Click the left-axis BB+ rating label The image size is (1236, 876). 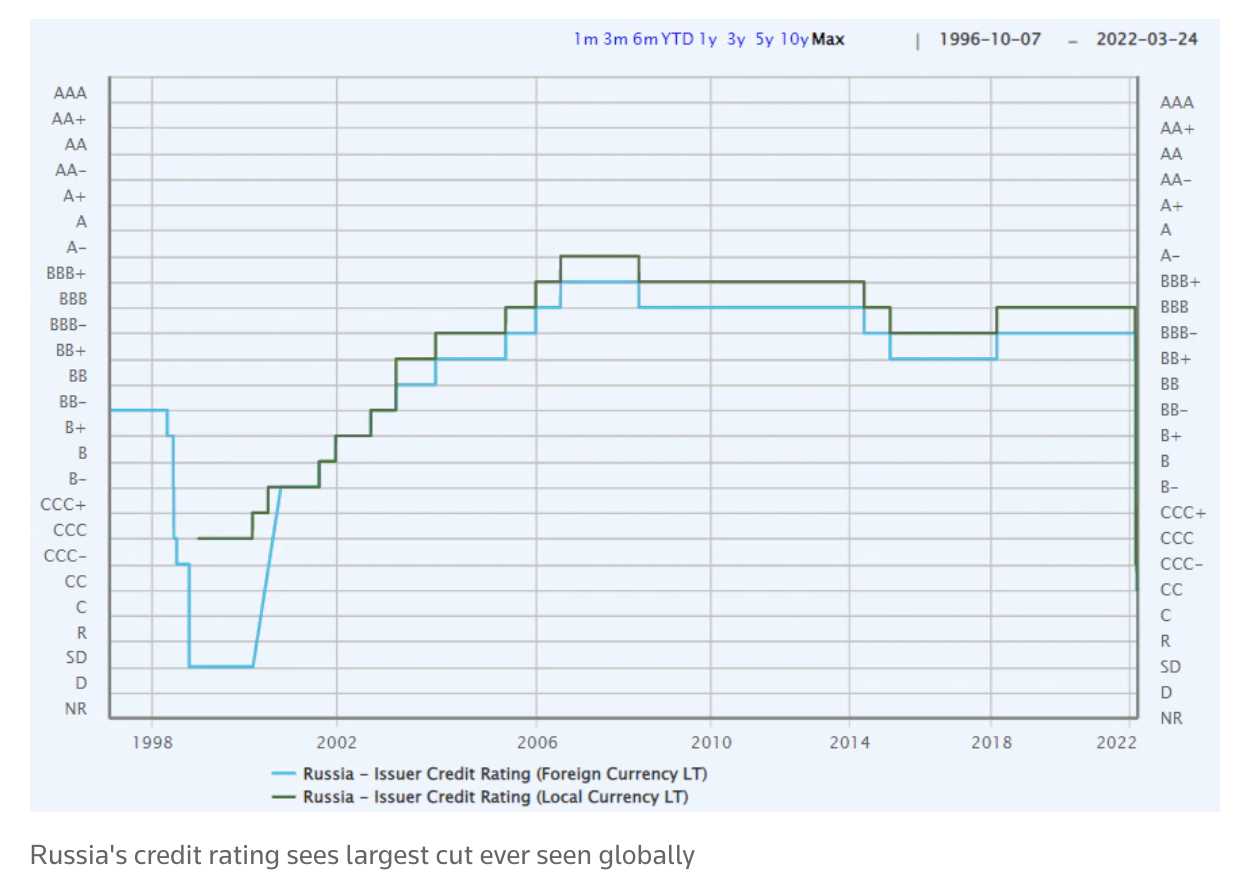click(71, 351)
